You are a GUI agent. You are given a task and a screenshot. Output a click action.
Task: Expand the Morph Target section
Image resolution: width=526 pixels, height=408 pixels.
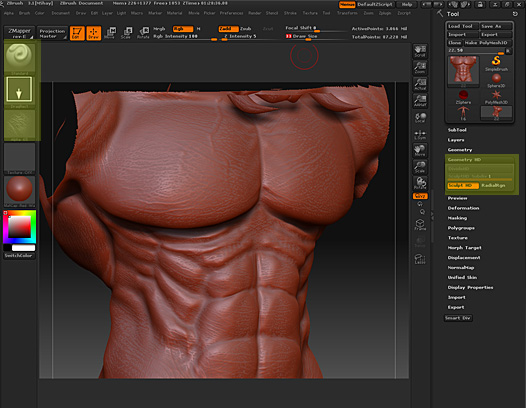[x=464, y=248]
